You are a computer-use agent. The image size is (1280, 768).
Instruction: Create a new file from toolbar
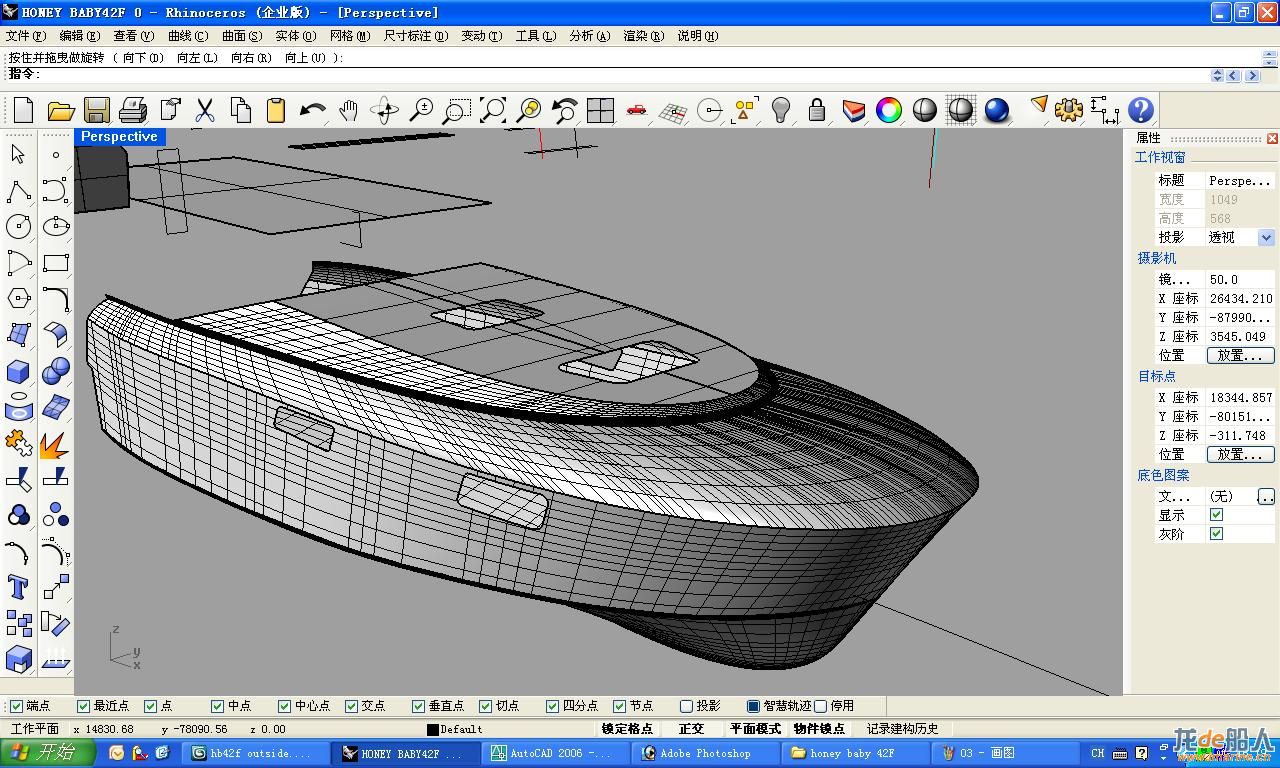click(x=22, y=110)
